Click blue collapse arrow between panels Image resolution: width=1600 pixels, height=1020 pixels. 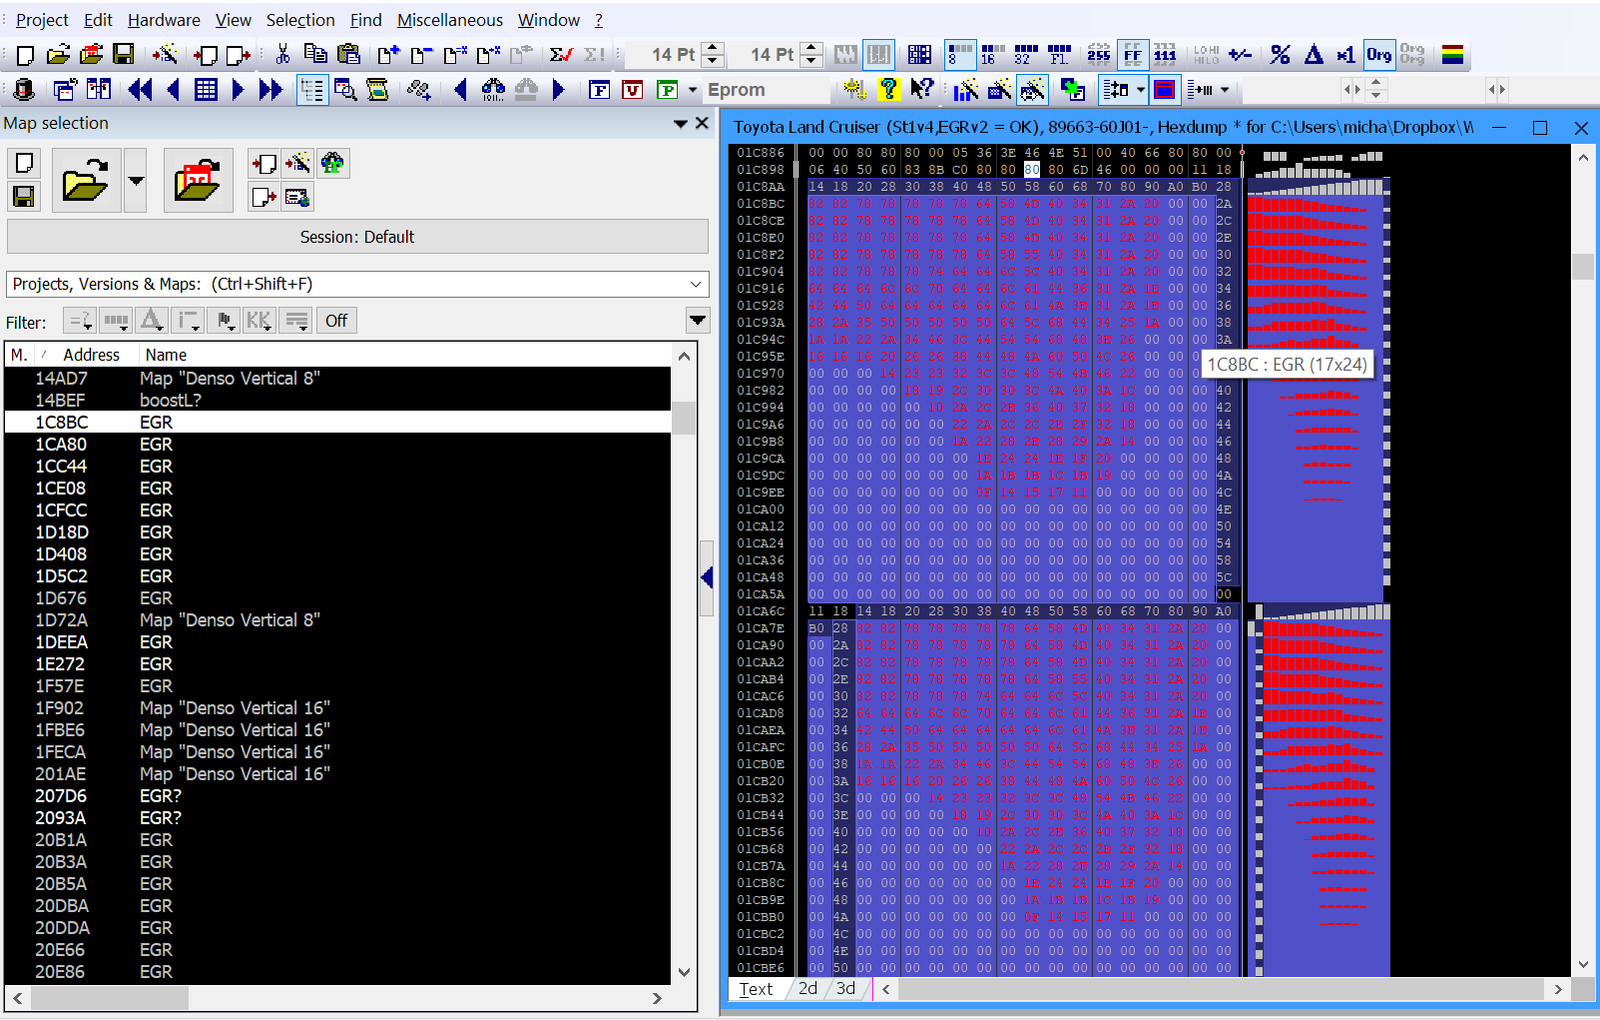pyautogui.click(x=707, y=577)
